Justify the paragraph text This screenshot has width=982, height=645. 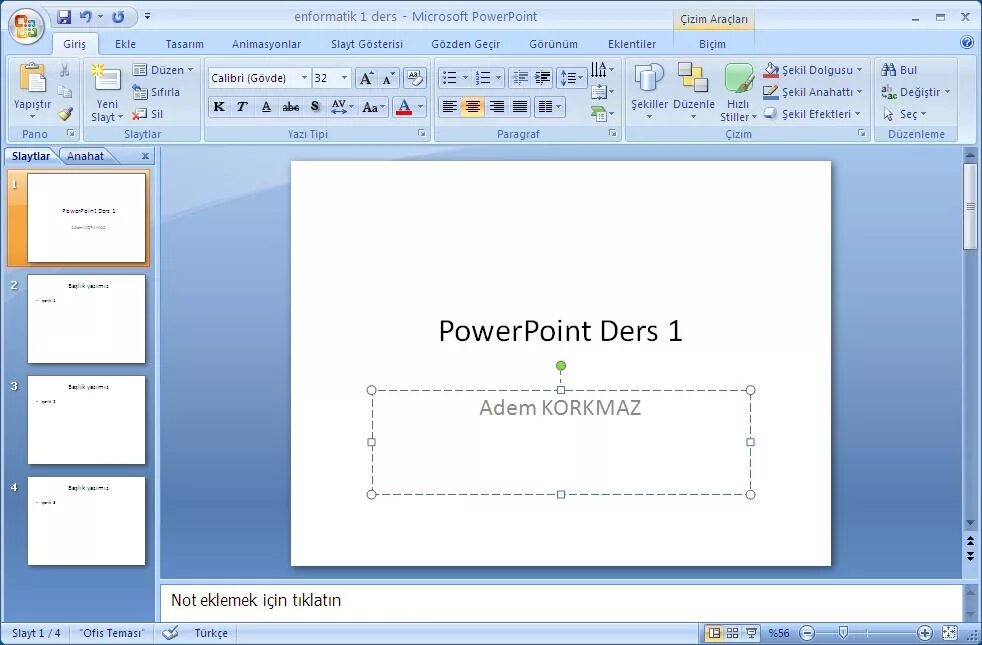pyautogui.click(x=520, y=107)
